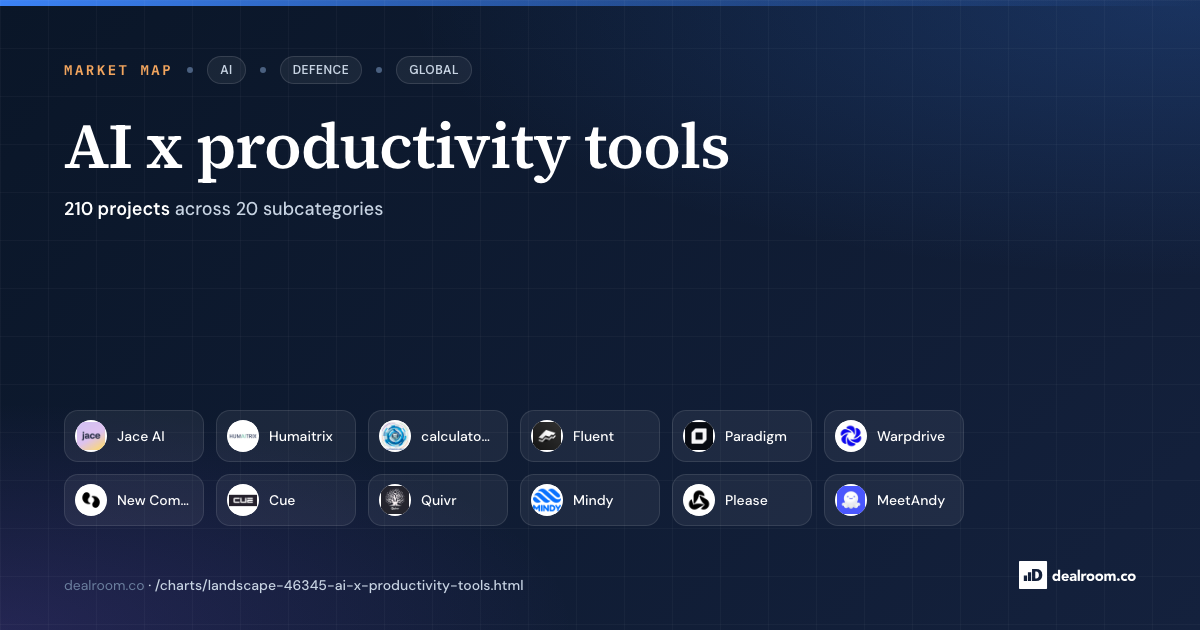Open the Please project name
Screen dimensions: 1200x630
(746, 500)
